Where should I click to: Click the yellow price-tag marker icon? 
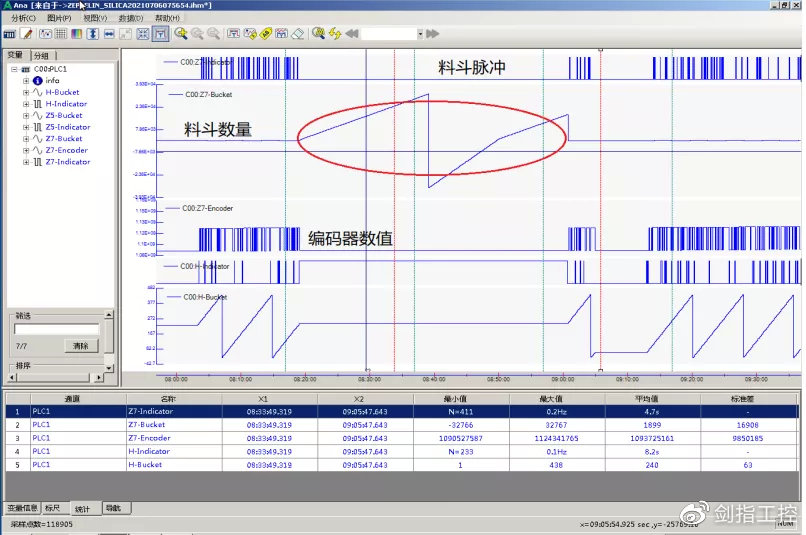coord(265,34)
